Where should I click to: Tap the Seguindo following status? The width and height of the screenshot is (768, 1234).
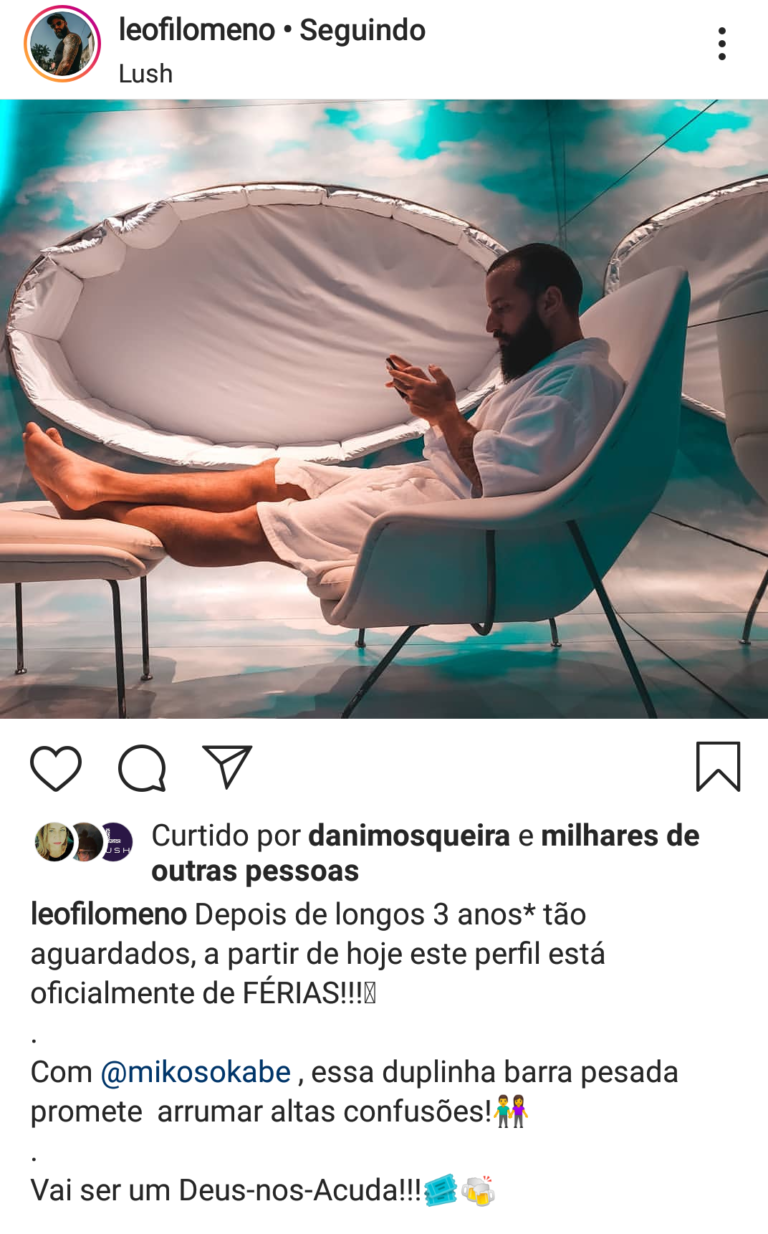362,31
